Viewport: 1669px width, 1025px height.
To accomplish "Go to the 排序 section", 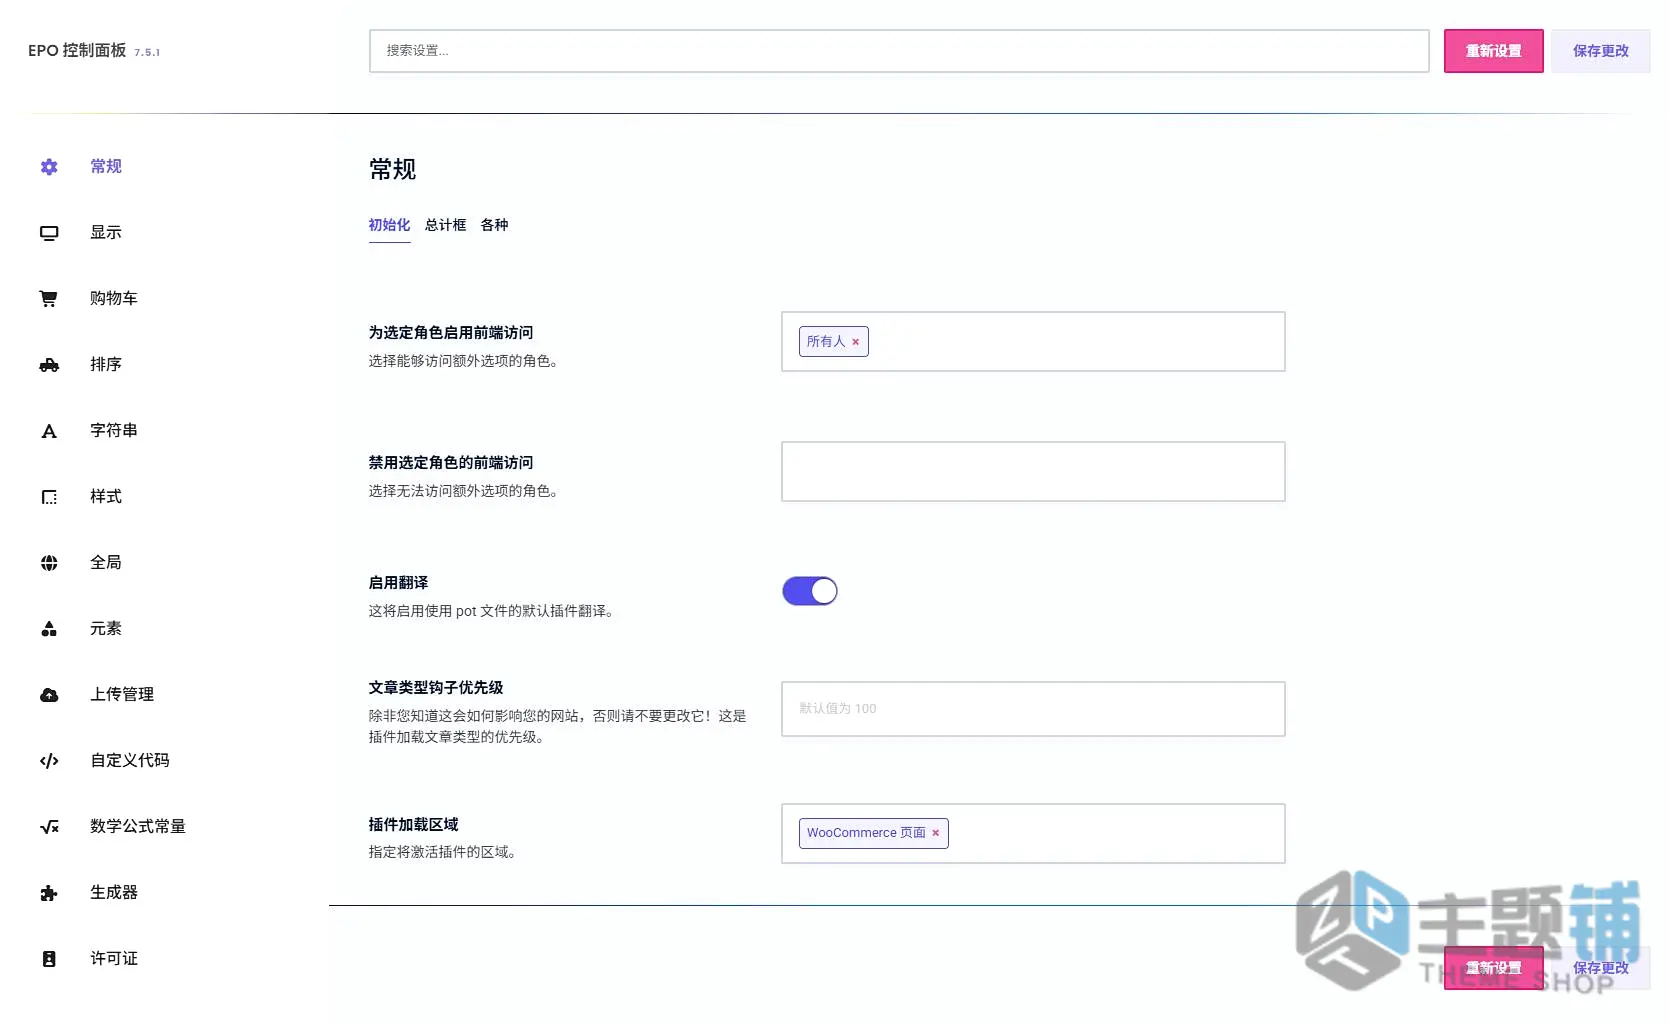I will tap(106, 365).
